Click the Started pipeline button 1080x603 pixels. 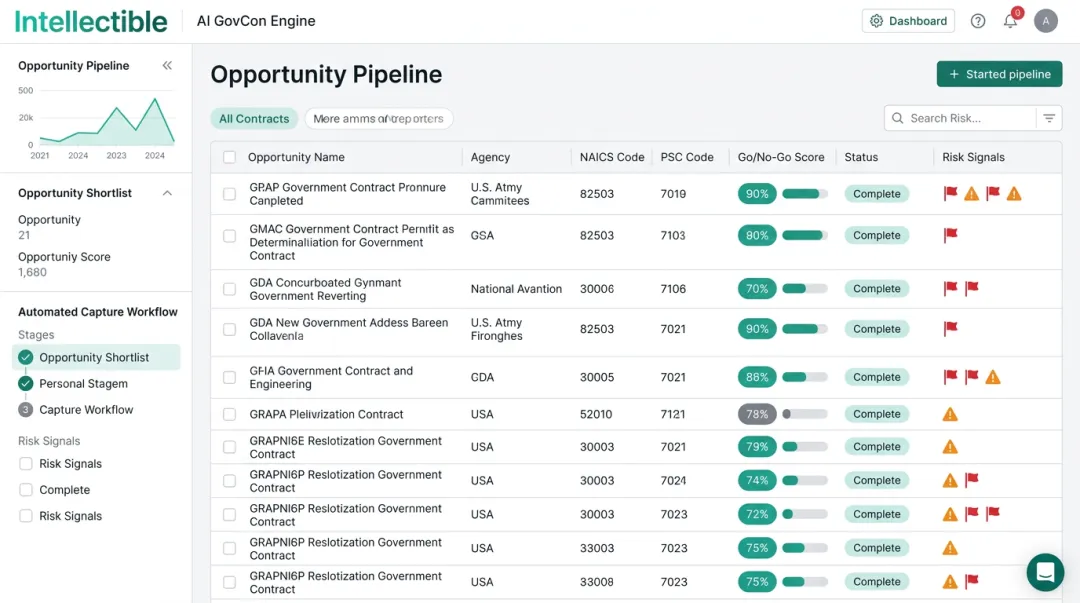(999, 74)
